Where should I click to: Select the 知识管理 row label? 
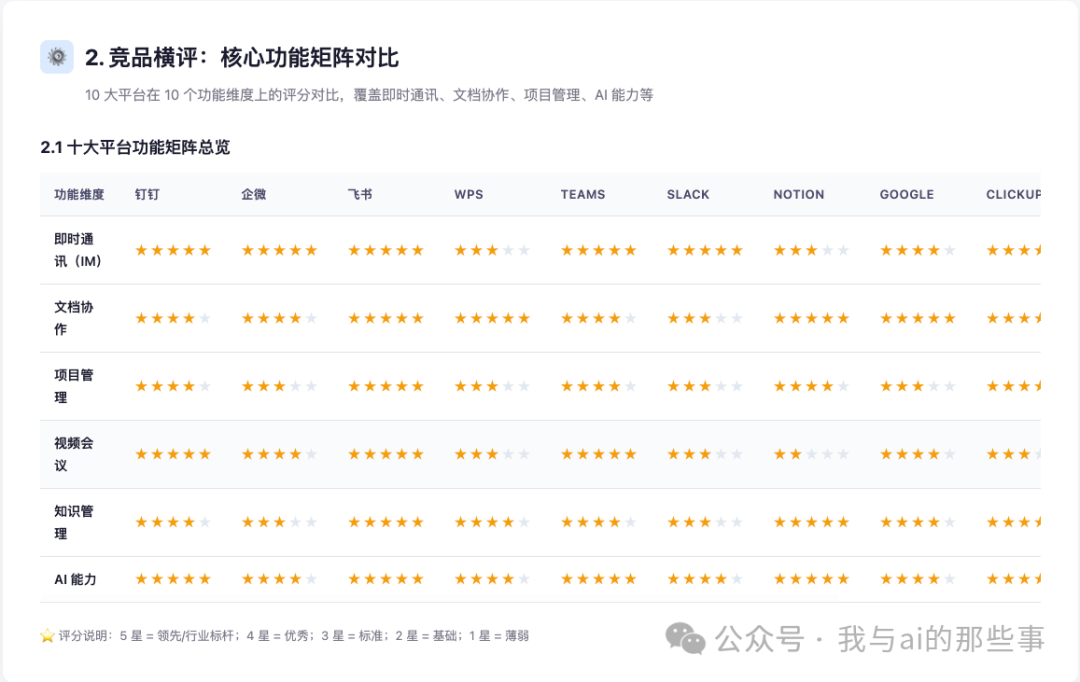[x=74, y=522]
